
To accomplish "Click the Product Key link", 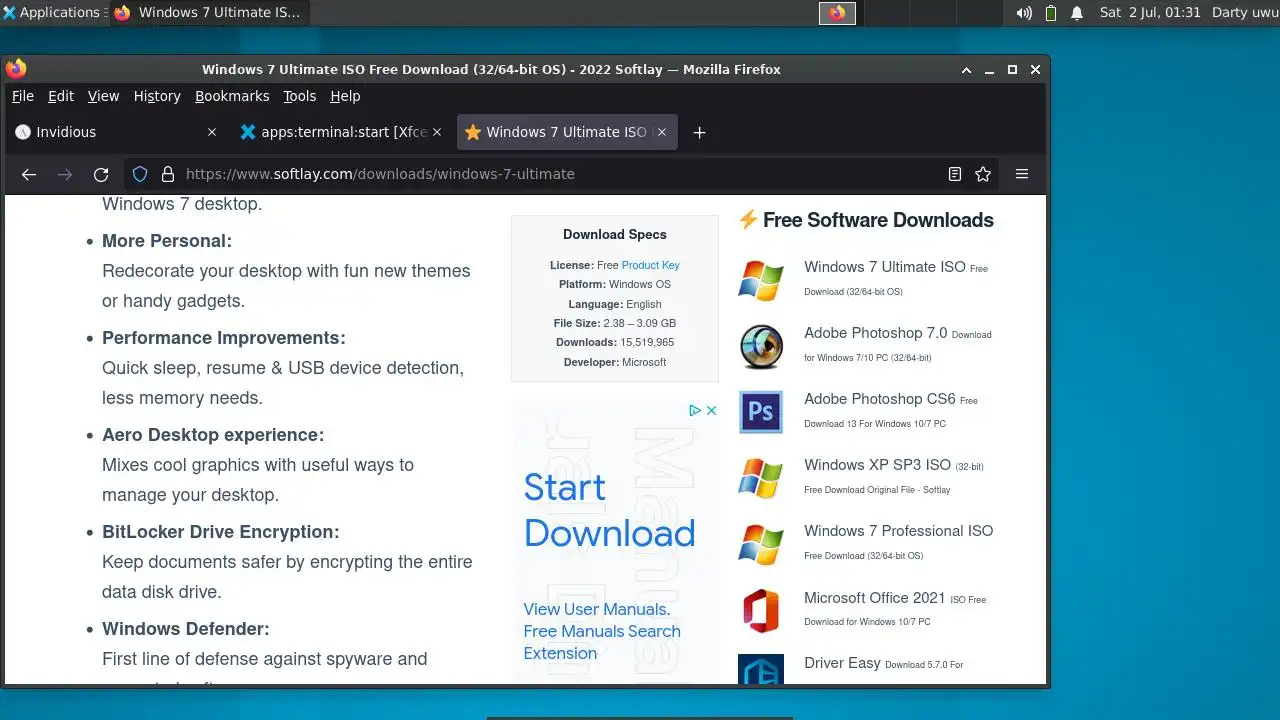I will point(650,265).
